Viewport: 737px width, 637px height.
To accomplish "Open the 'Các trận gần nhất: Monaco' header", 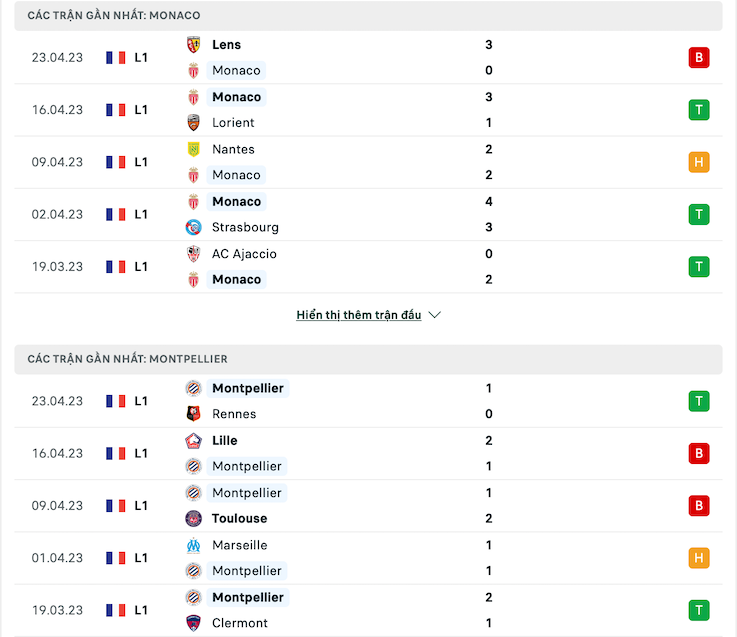I will coord(368,16).
